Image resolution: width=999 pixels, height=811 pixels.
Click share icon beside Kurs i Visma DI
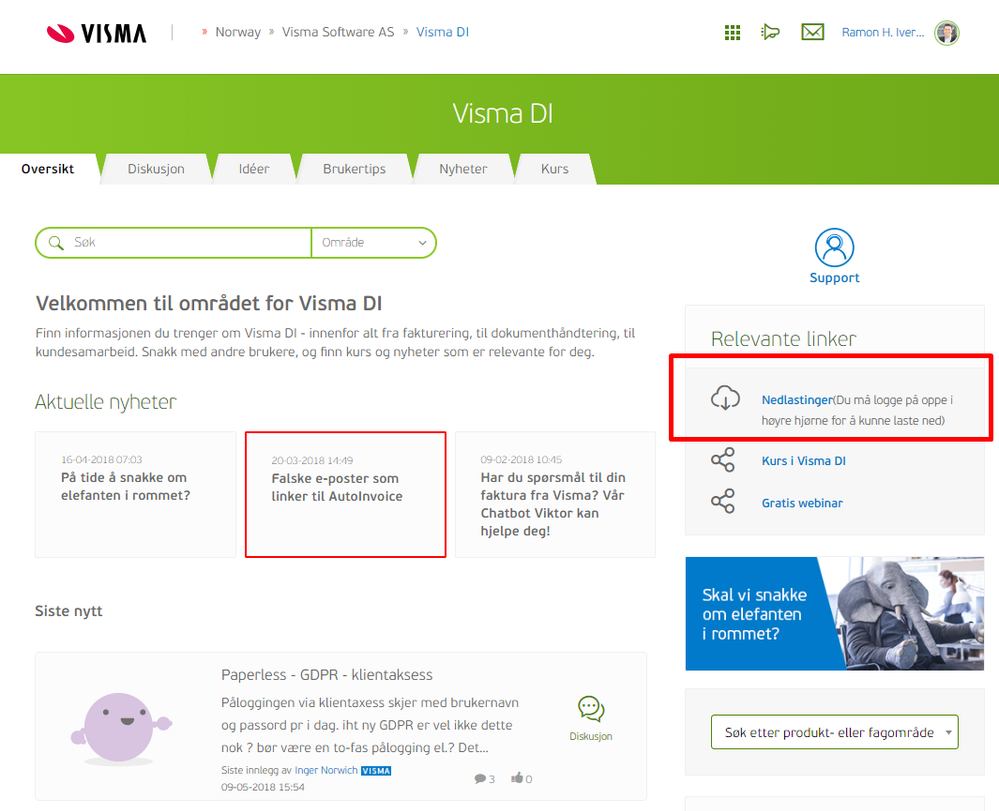click(x=722, y=460)
